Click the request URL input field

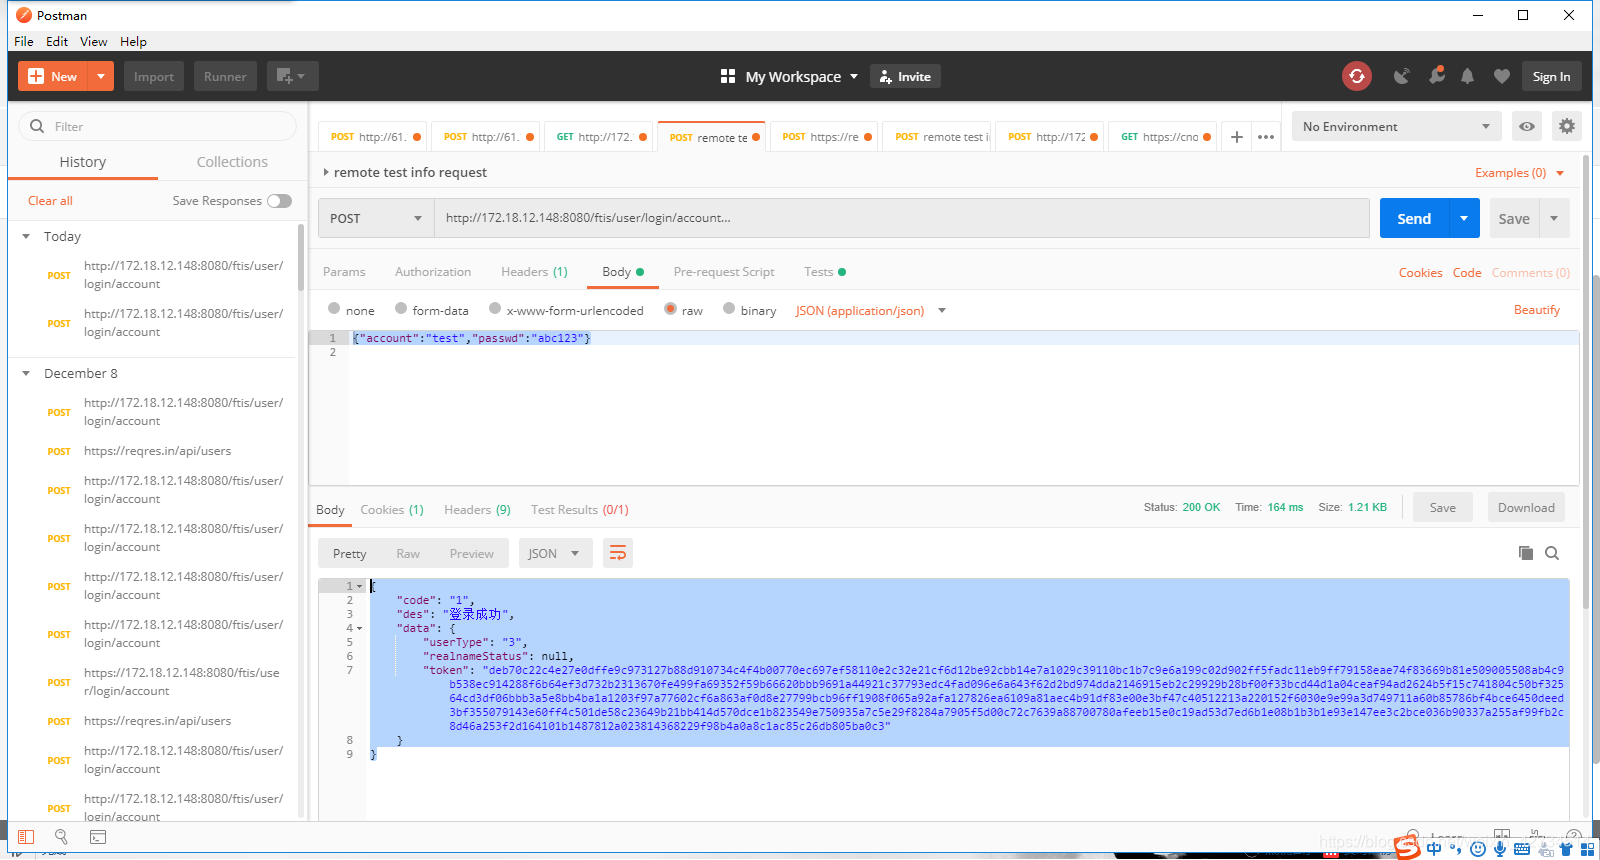tap(901, 218)
